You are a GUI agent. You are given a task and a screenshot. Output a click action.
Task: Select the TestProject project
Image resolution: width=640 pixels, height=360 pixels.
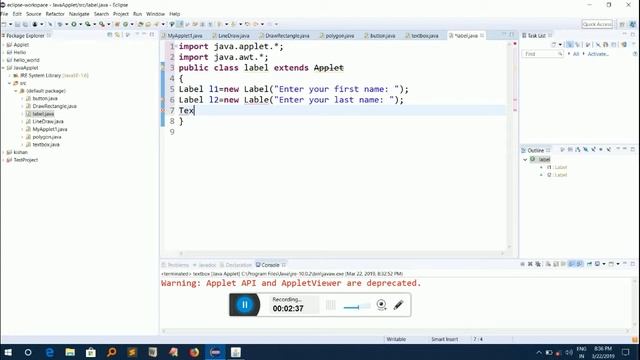pyautogui.click(x=25, y=160)
